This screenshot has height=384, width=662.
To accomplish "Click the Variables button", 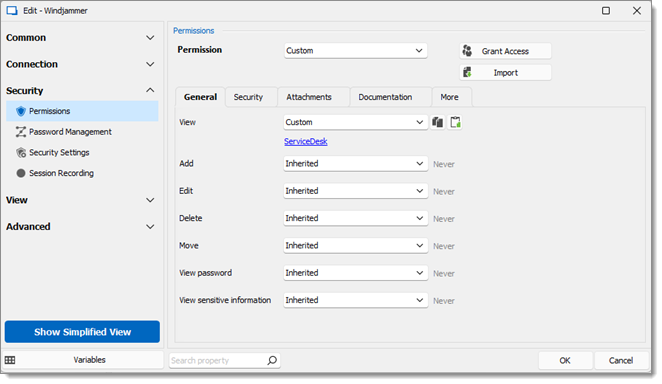I will (83, 360).
